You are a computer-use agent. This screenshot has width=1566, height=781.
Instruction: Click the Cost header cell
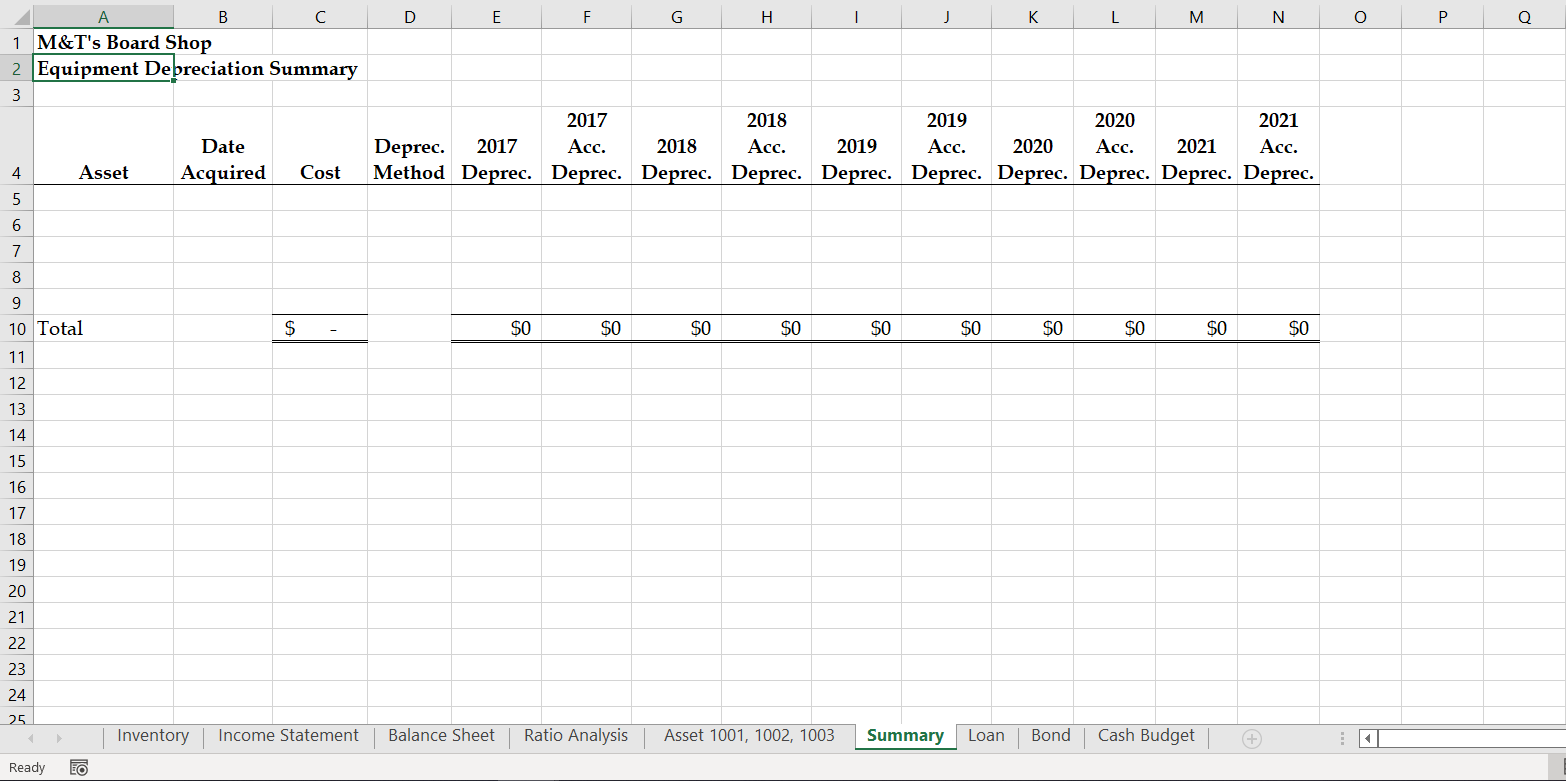[x=320, y=146]
